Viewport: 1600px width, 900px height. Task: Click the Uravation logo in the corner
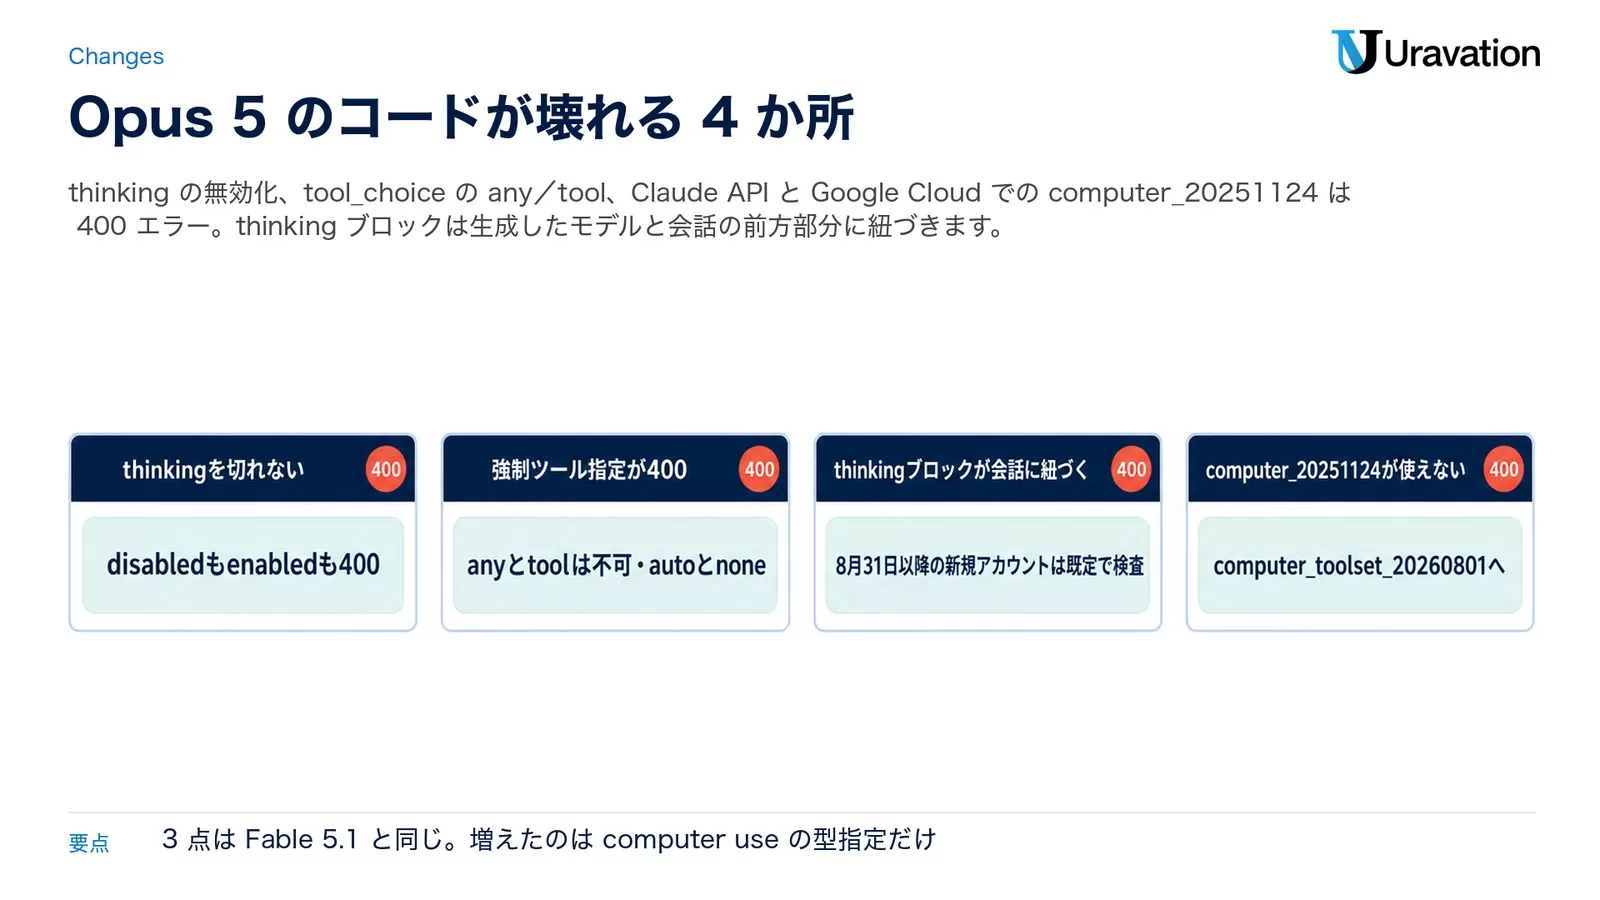point(1435,52)
